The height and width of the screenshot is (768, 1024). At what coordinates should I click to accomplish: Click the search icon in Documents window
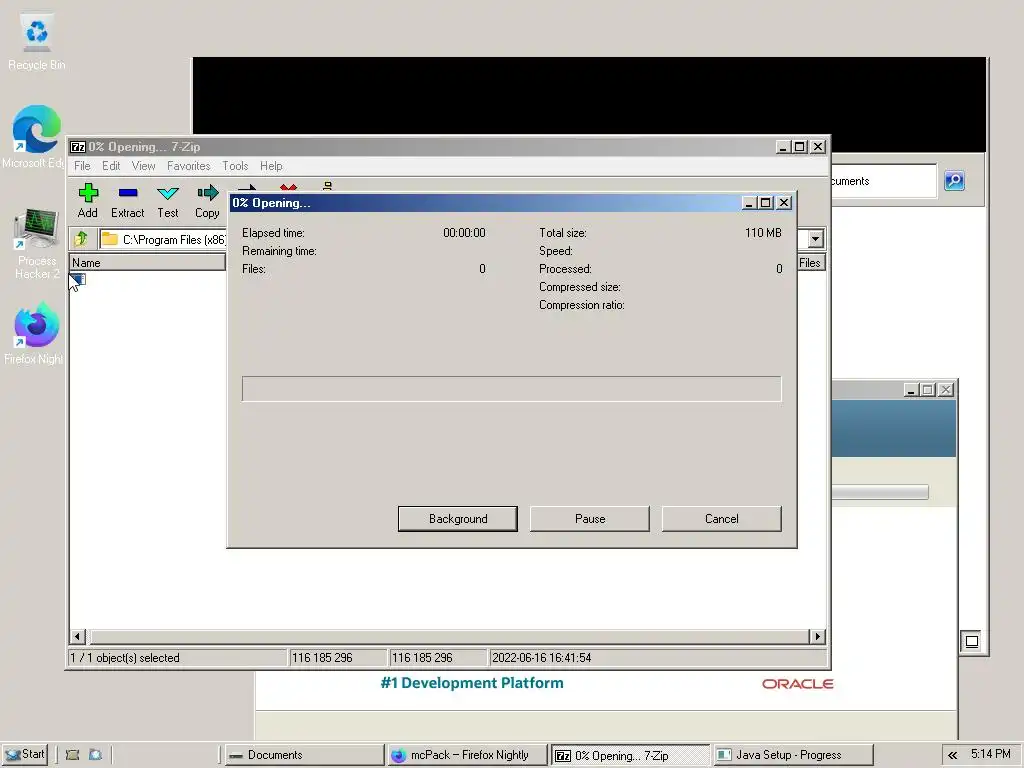954,181
